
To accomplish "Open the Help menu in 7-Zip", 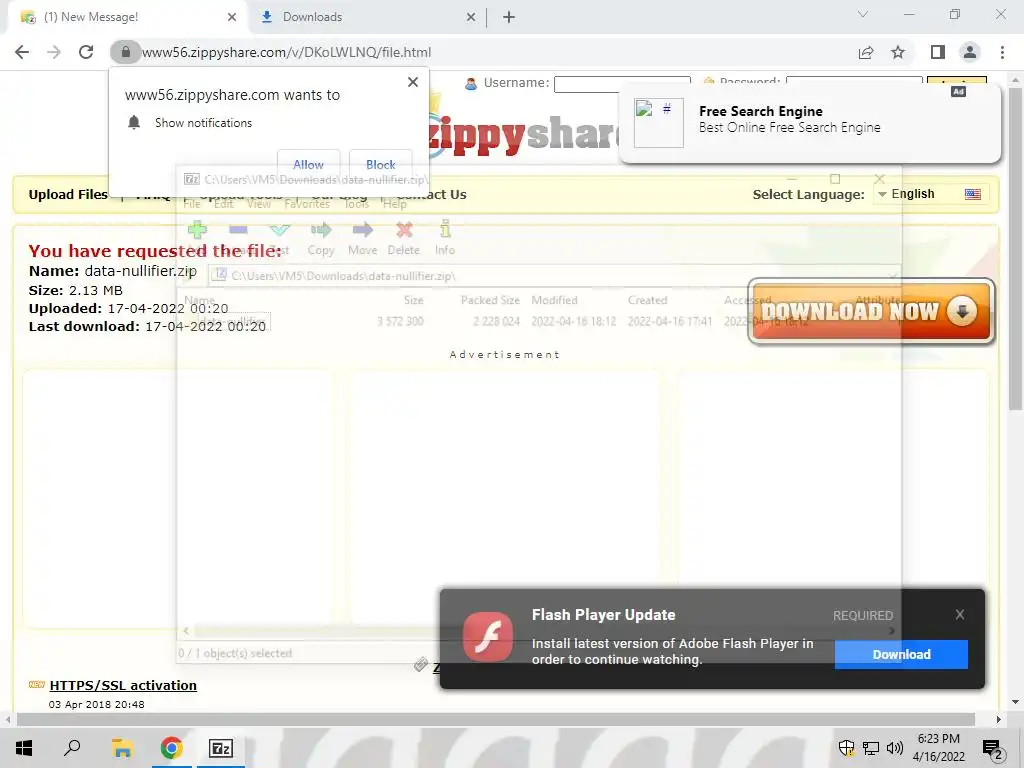I will (394, 204).
